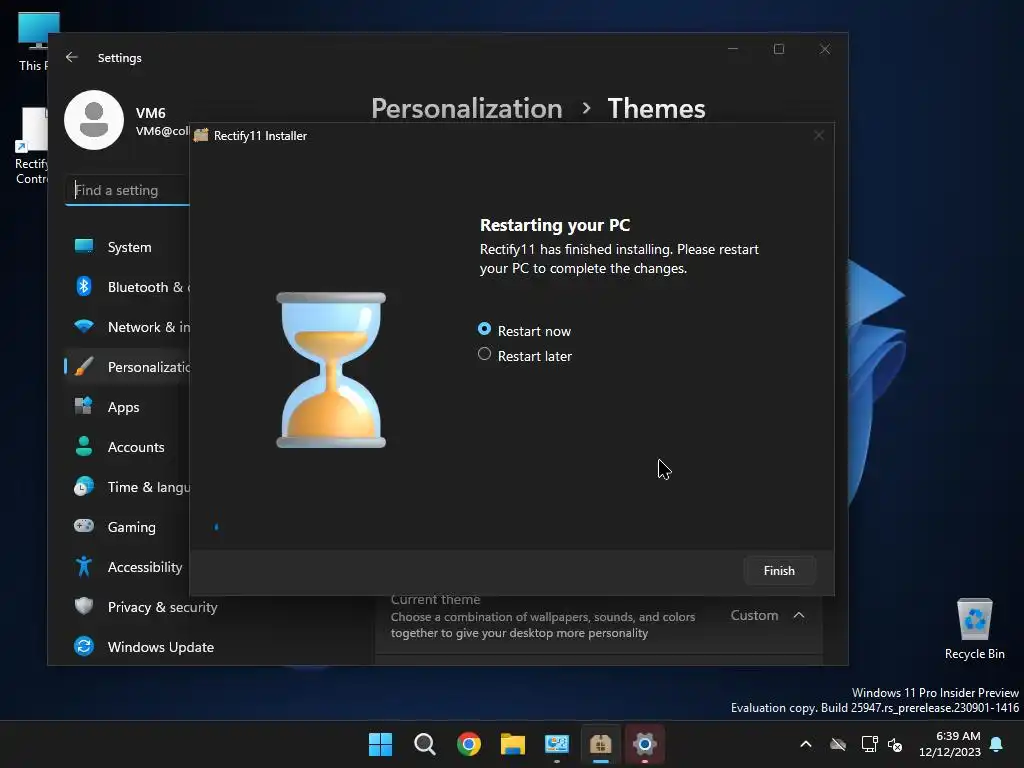Click the network display tray icon
This screenshot has width=1024, height=768.
click(x=869, y=744)
